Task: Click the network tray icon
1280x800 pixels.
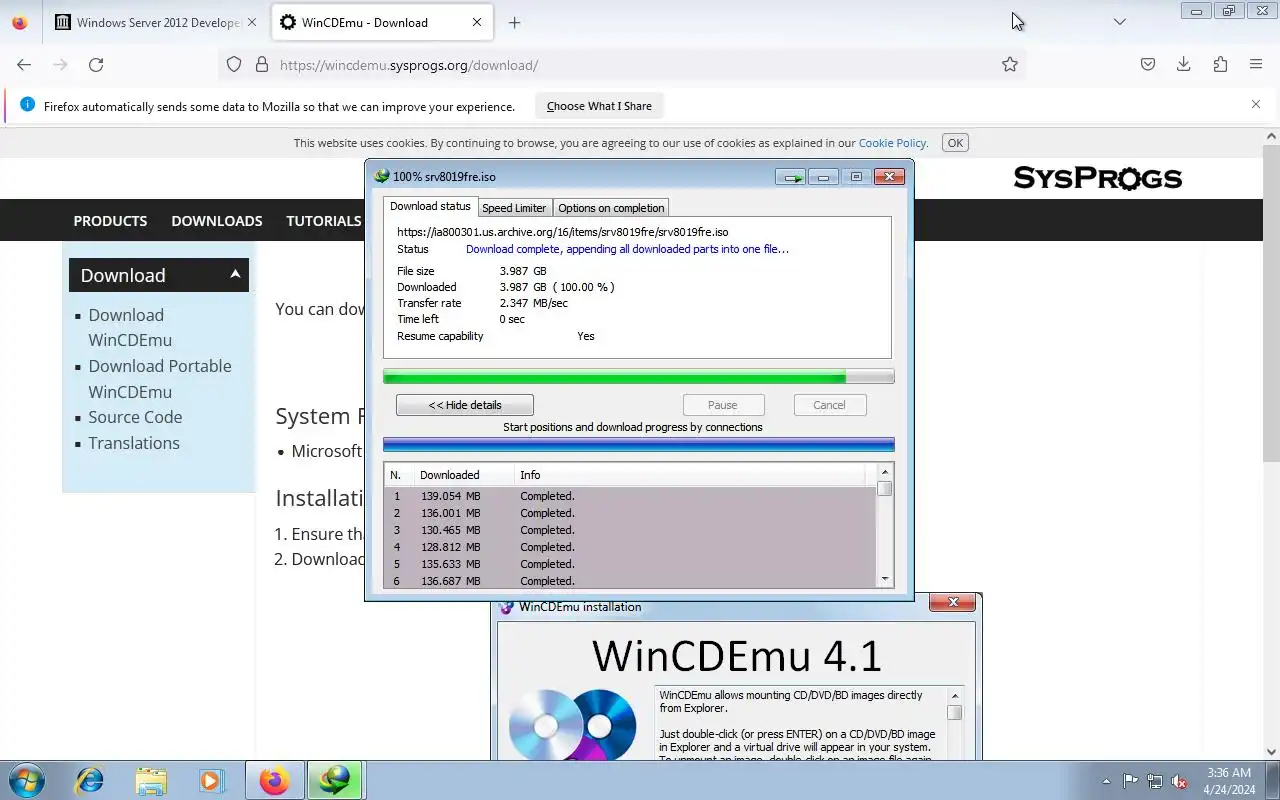Action: [1155, 781]
